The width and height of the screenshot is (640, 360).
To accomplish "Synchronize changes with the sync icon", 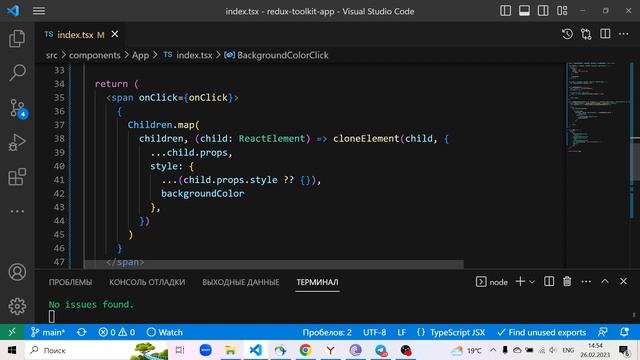I will pos(82,332).
